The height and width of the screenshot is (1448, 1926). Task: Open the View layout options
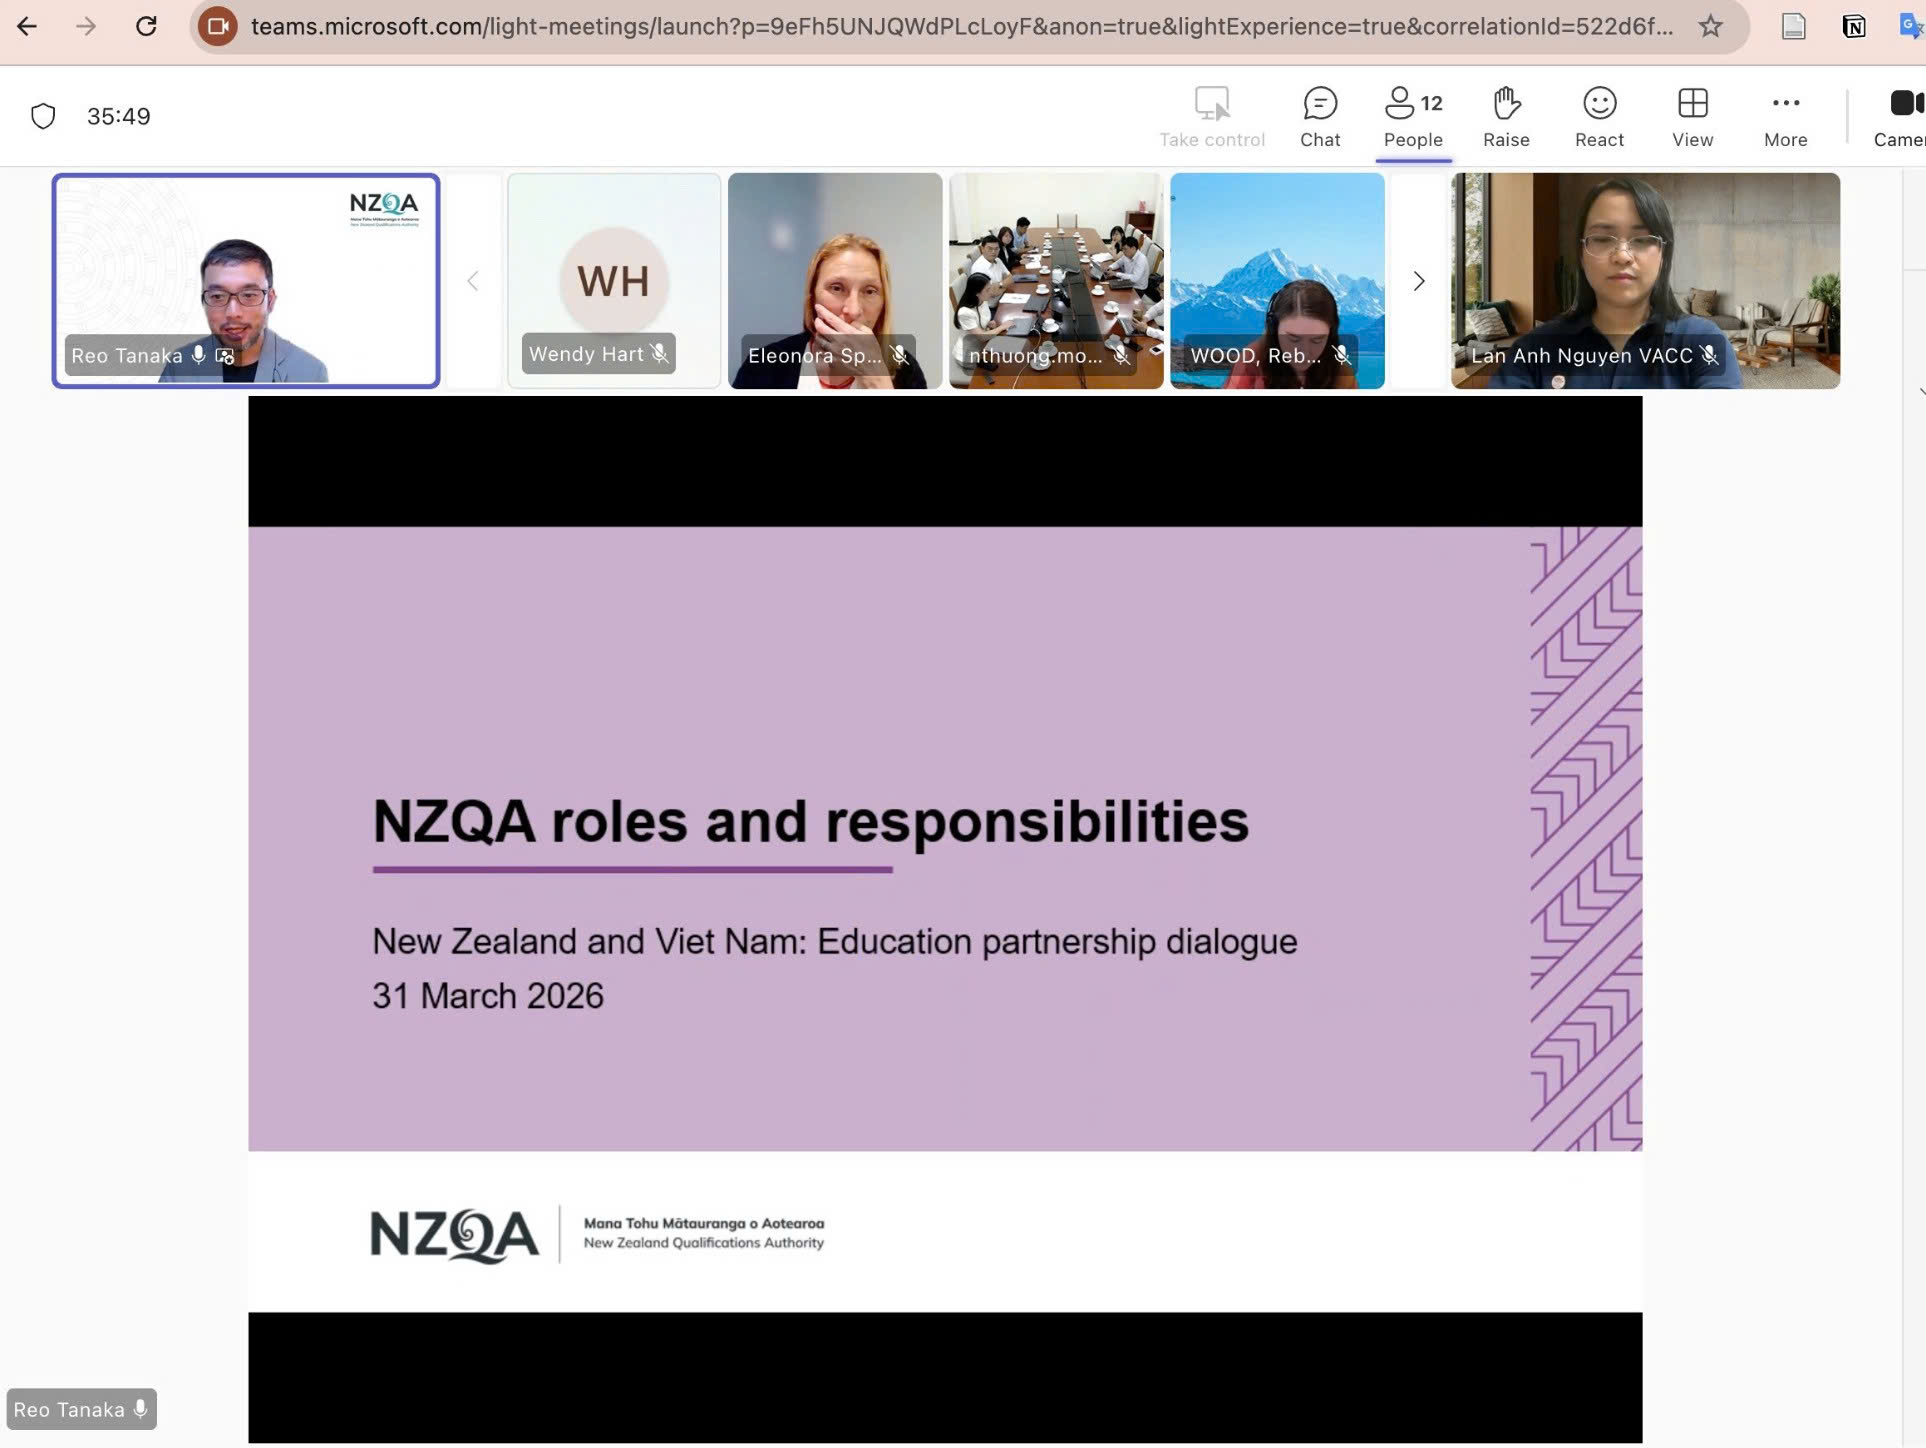[1692, 116]
